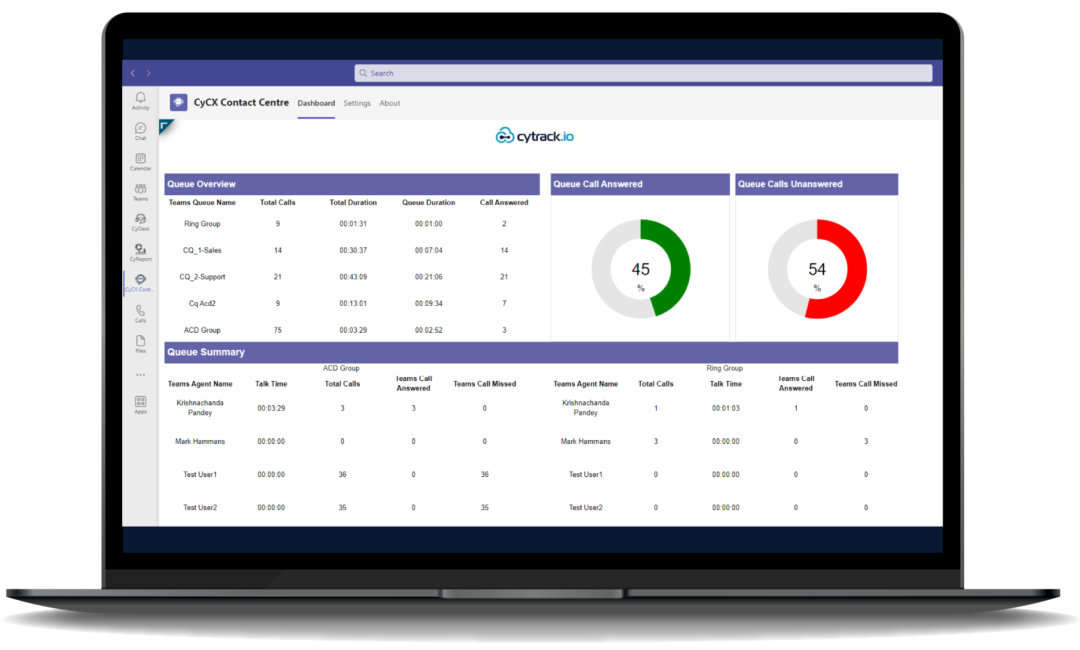
Task: Open the Apps icon at the sidebar bottom
Action: [x=140, y=401]
